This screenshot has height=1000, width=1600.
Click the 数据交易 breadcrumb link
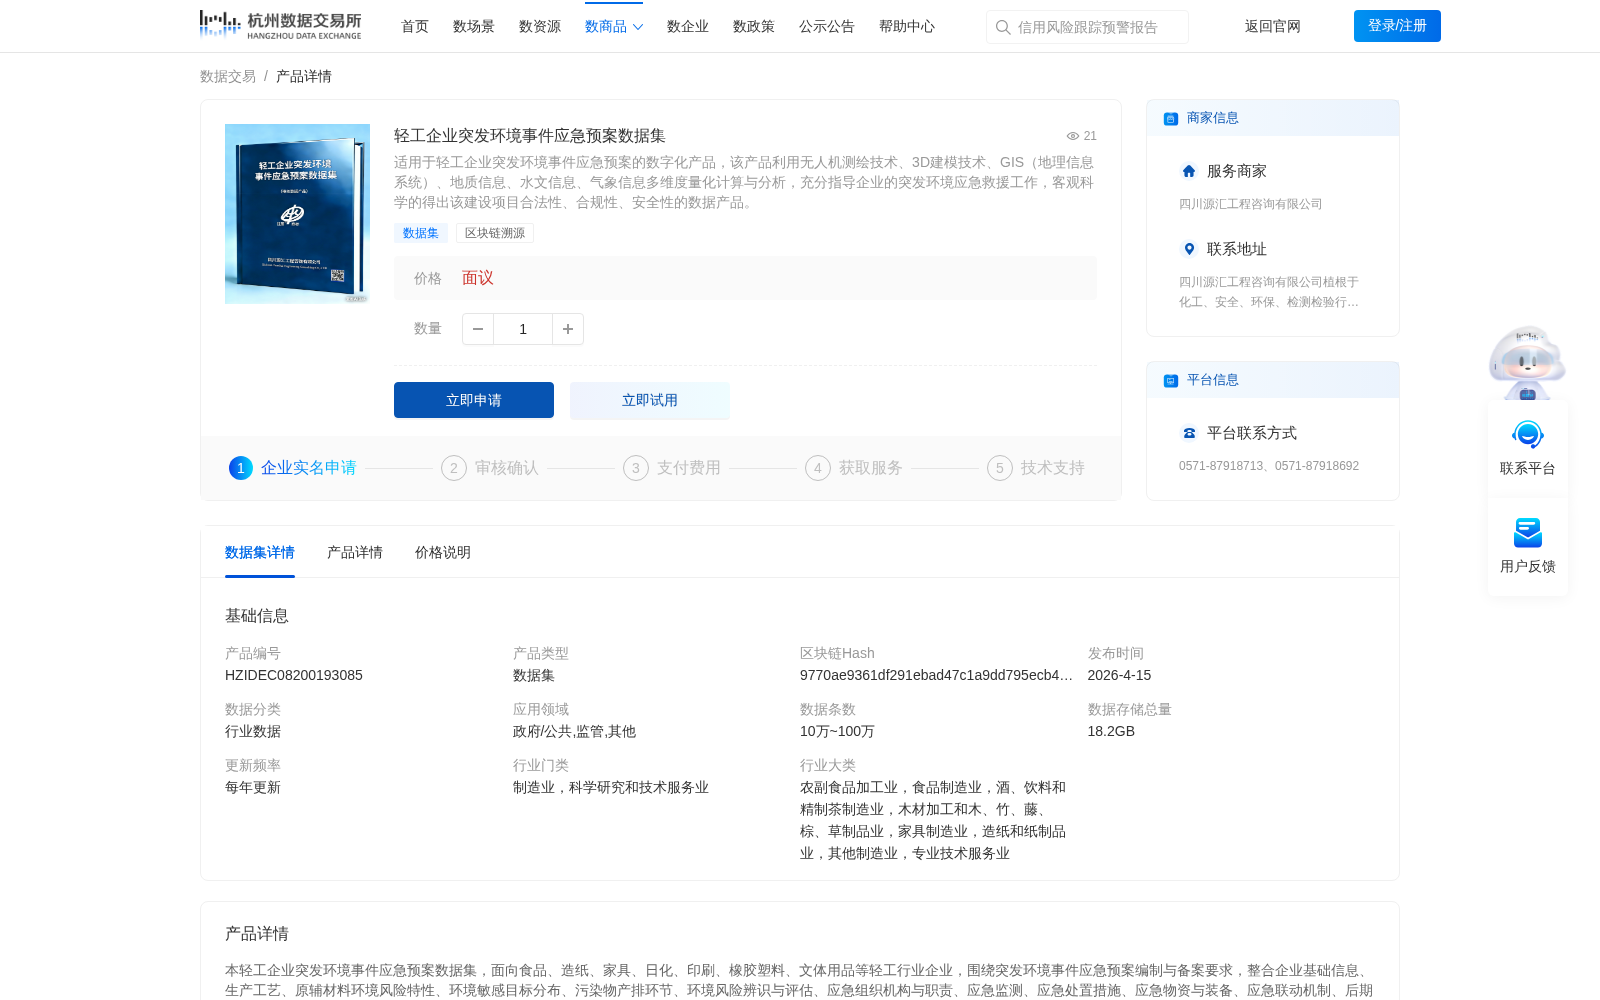228,76
